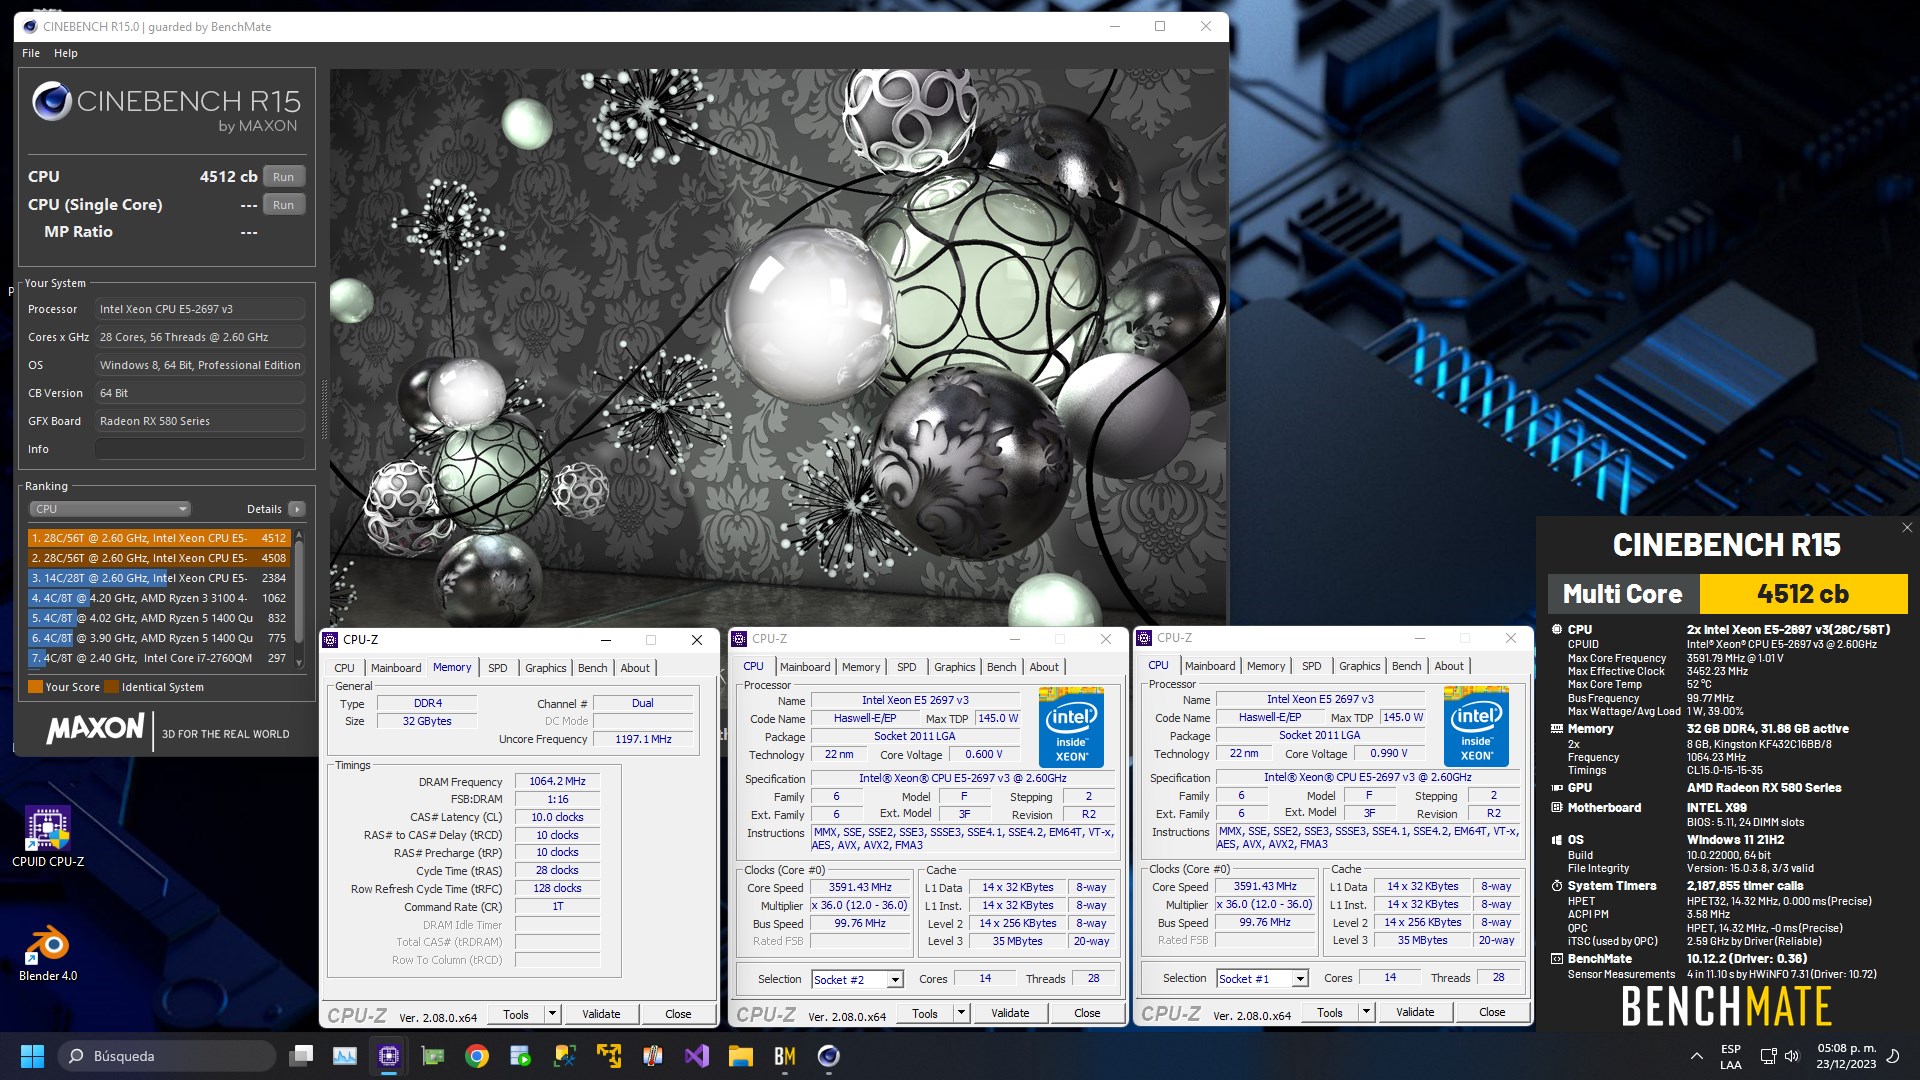Select Bench tab in Socket #1 CPU-Z window
Viewport: 1920px width, 1080px height.
[x=1406, y=666]
